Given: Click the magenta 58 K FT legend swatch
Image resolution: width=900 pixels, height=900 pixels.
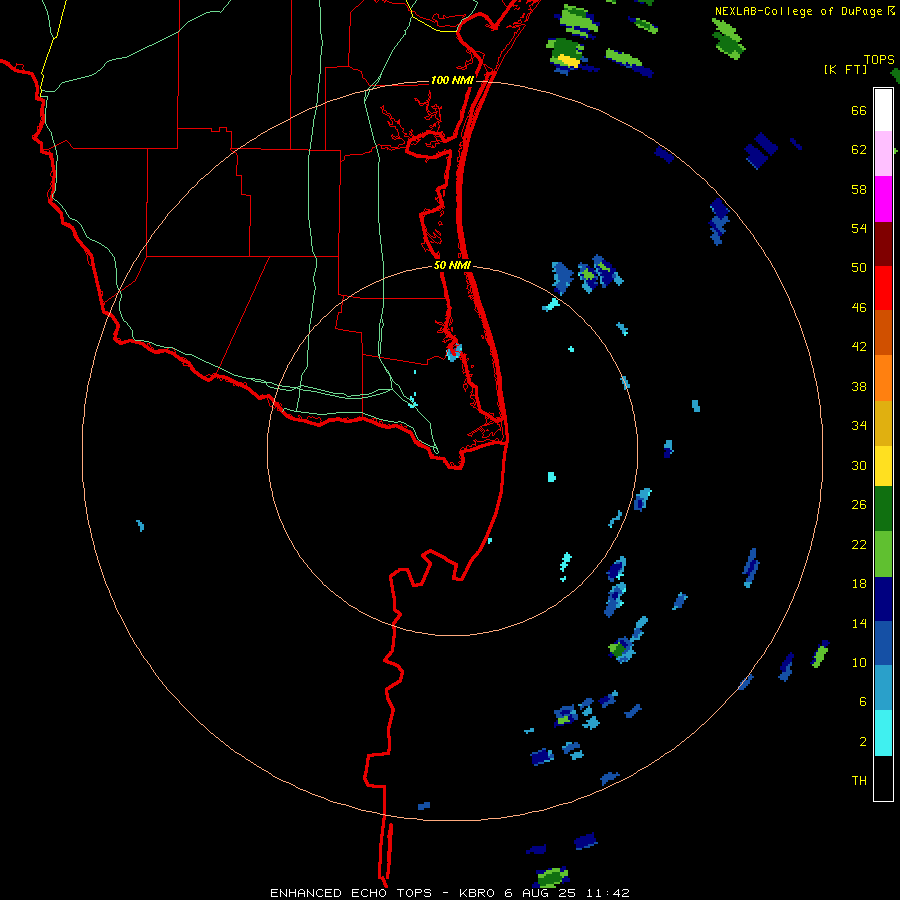Looking at the screenshot, I should point(883,199).
